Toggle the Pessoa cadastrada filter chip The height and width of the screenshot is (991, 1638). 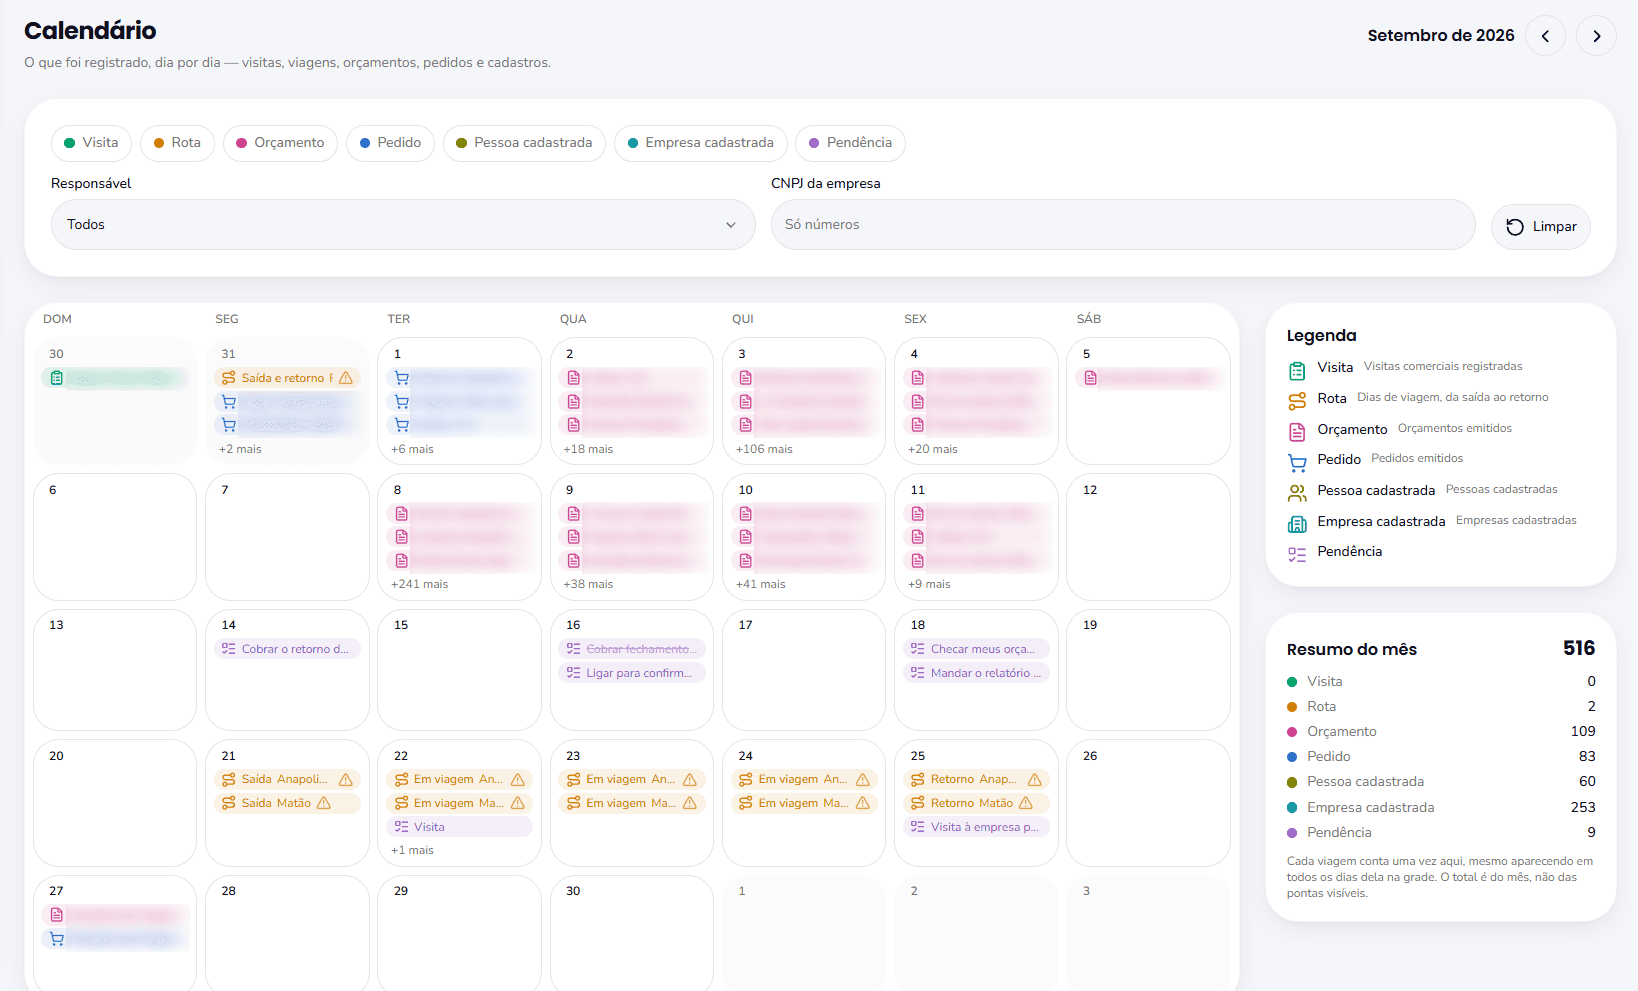pos(524,143)
